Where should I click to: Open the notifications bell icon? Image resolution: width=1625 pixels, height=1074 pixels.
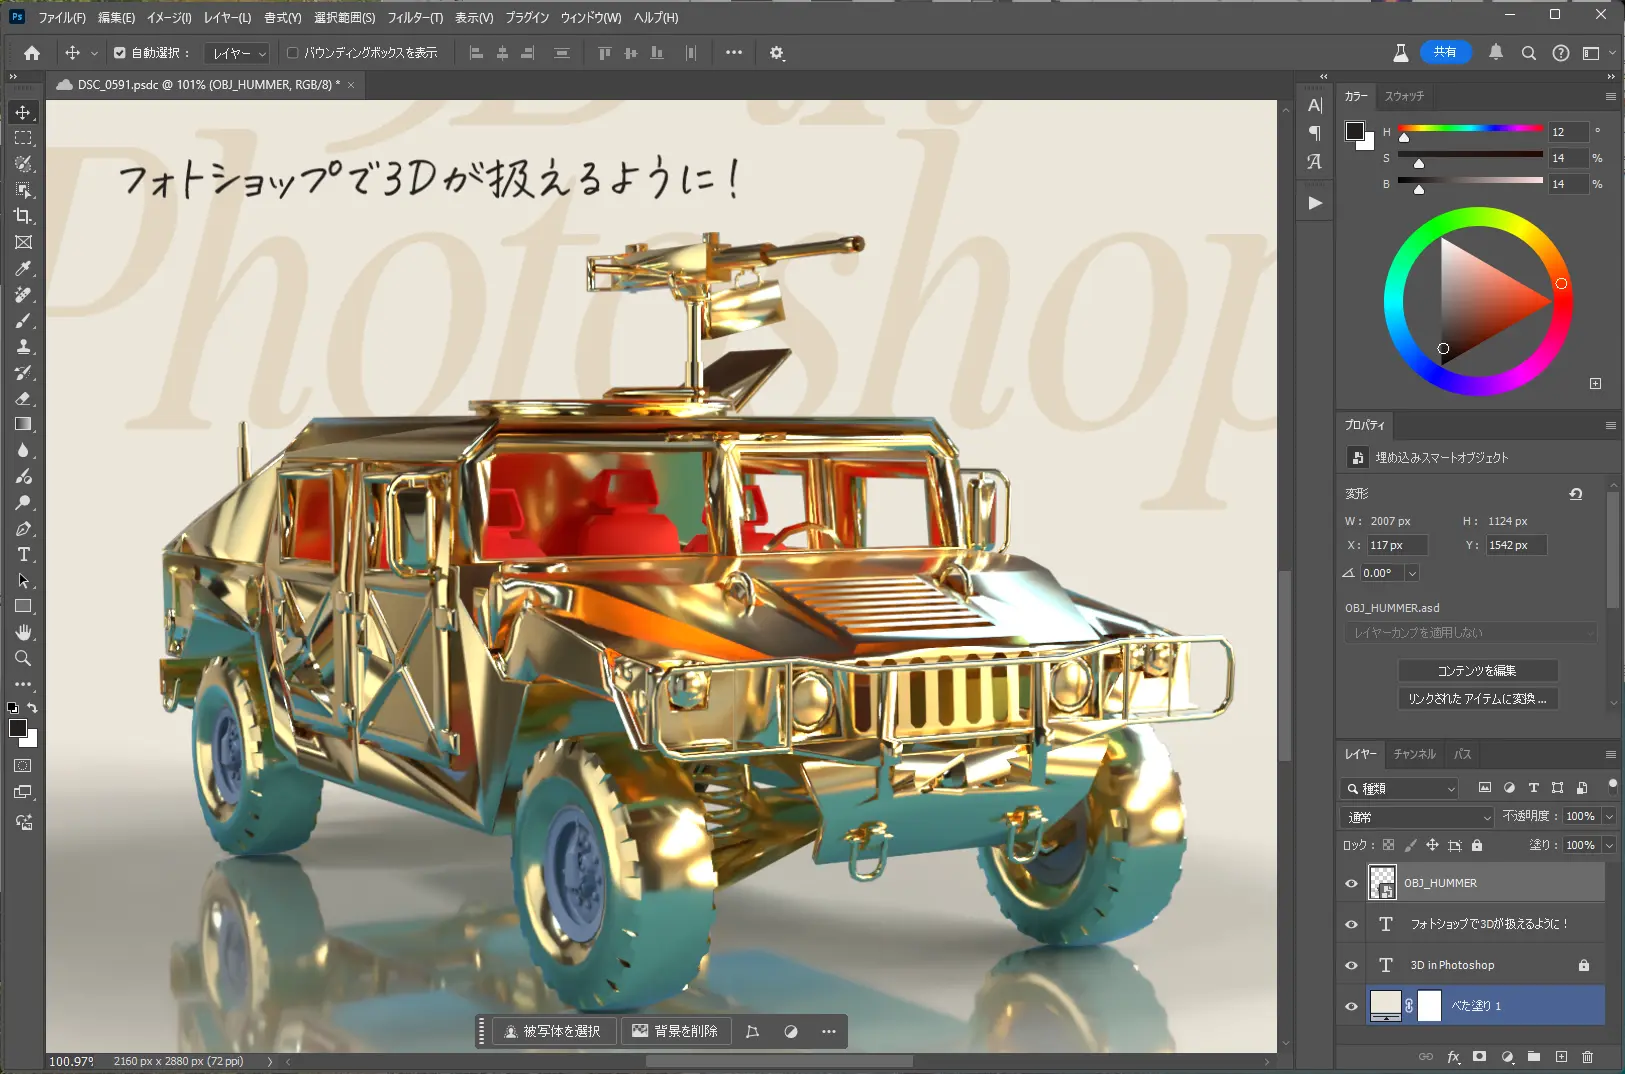(x=1496, y=52)
